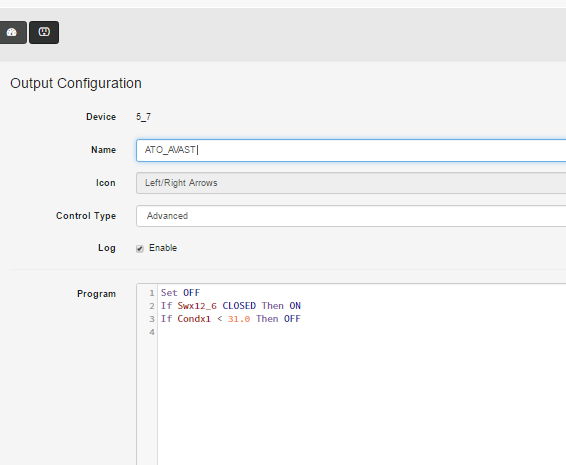Open the Icon dropdown showing Left/Right Arrows
The image size is (566, 465).
click(x=351, y=183)
